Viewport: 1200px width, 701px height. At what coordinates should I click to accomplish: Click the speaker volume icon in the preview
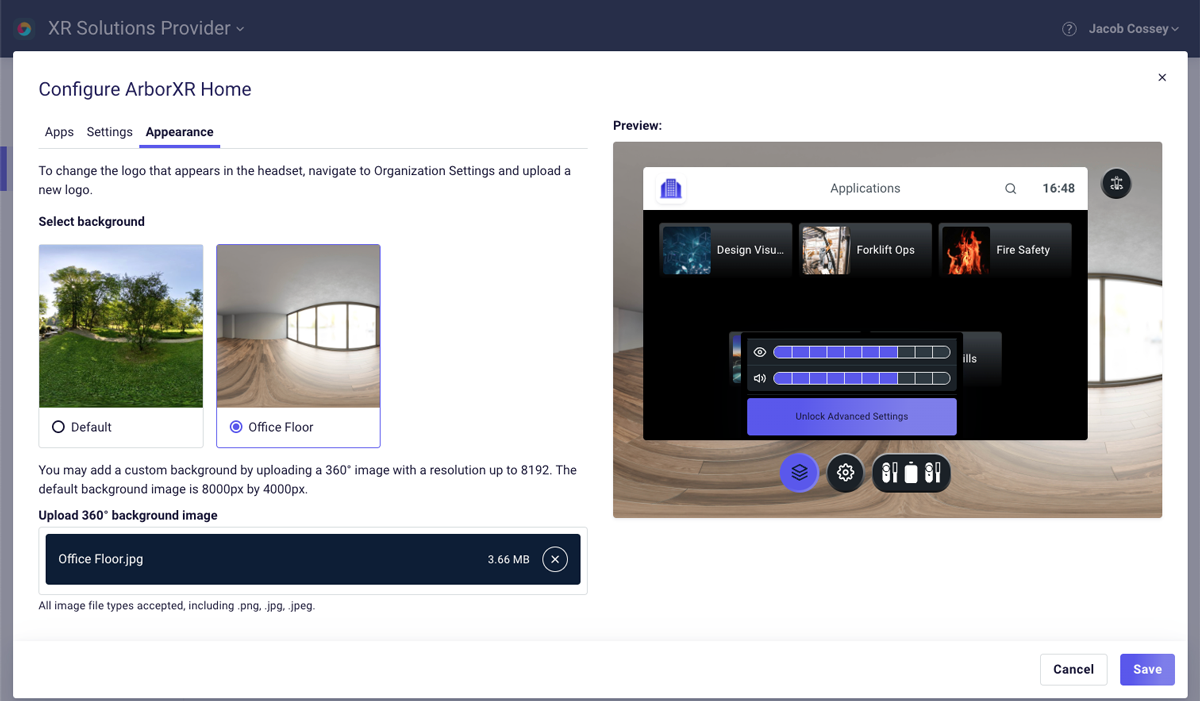pos(760,378)
